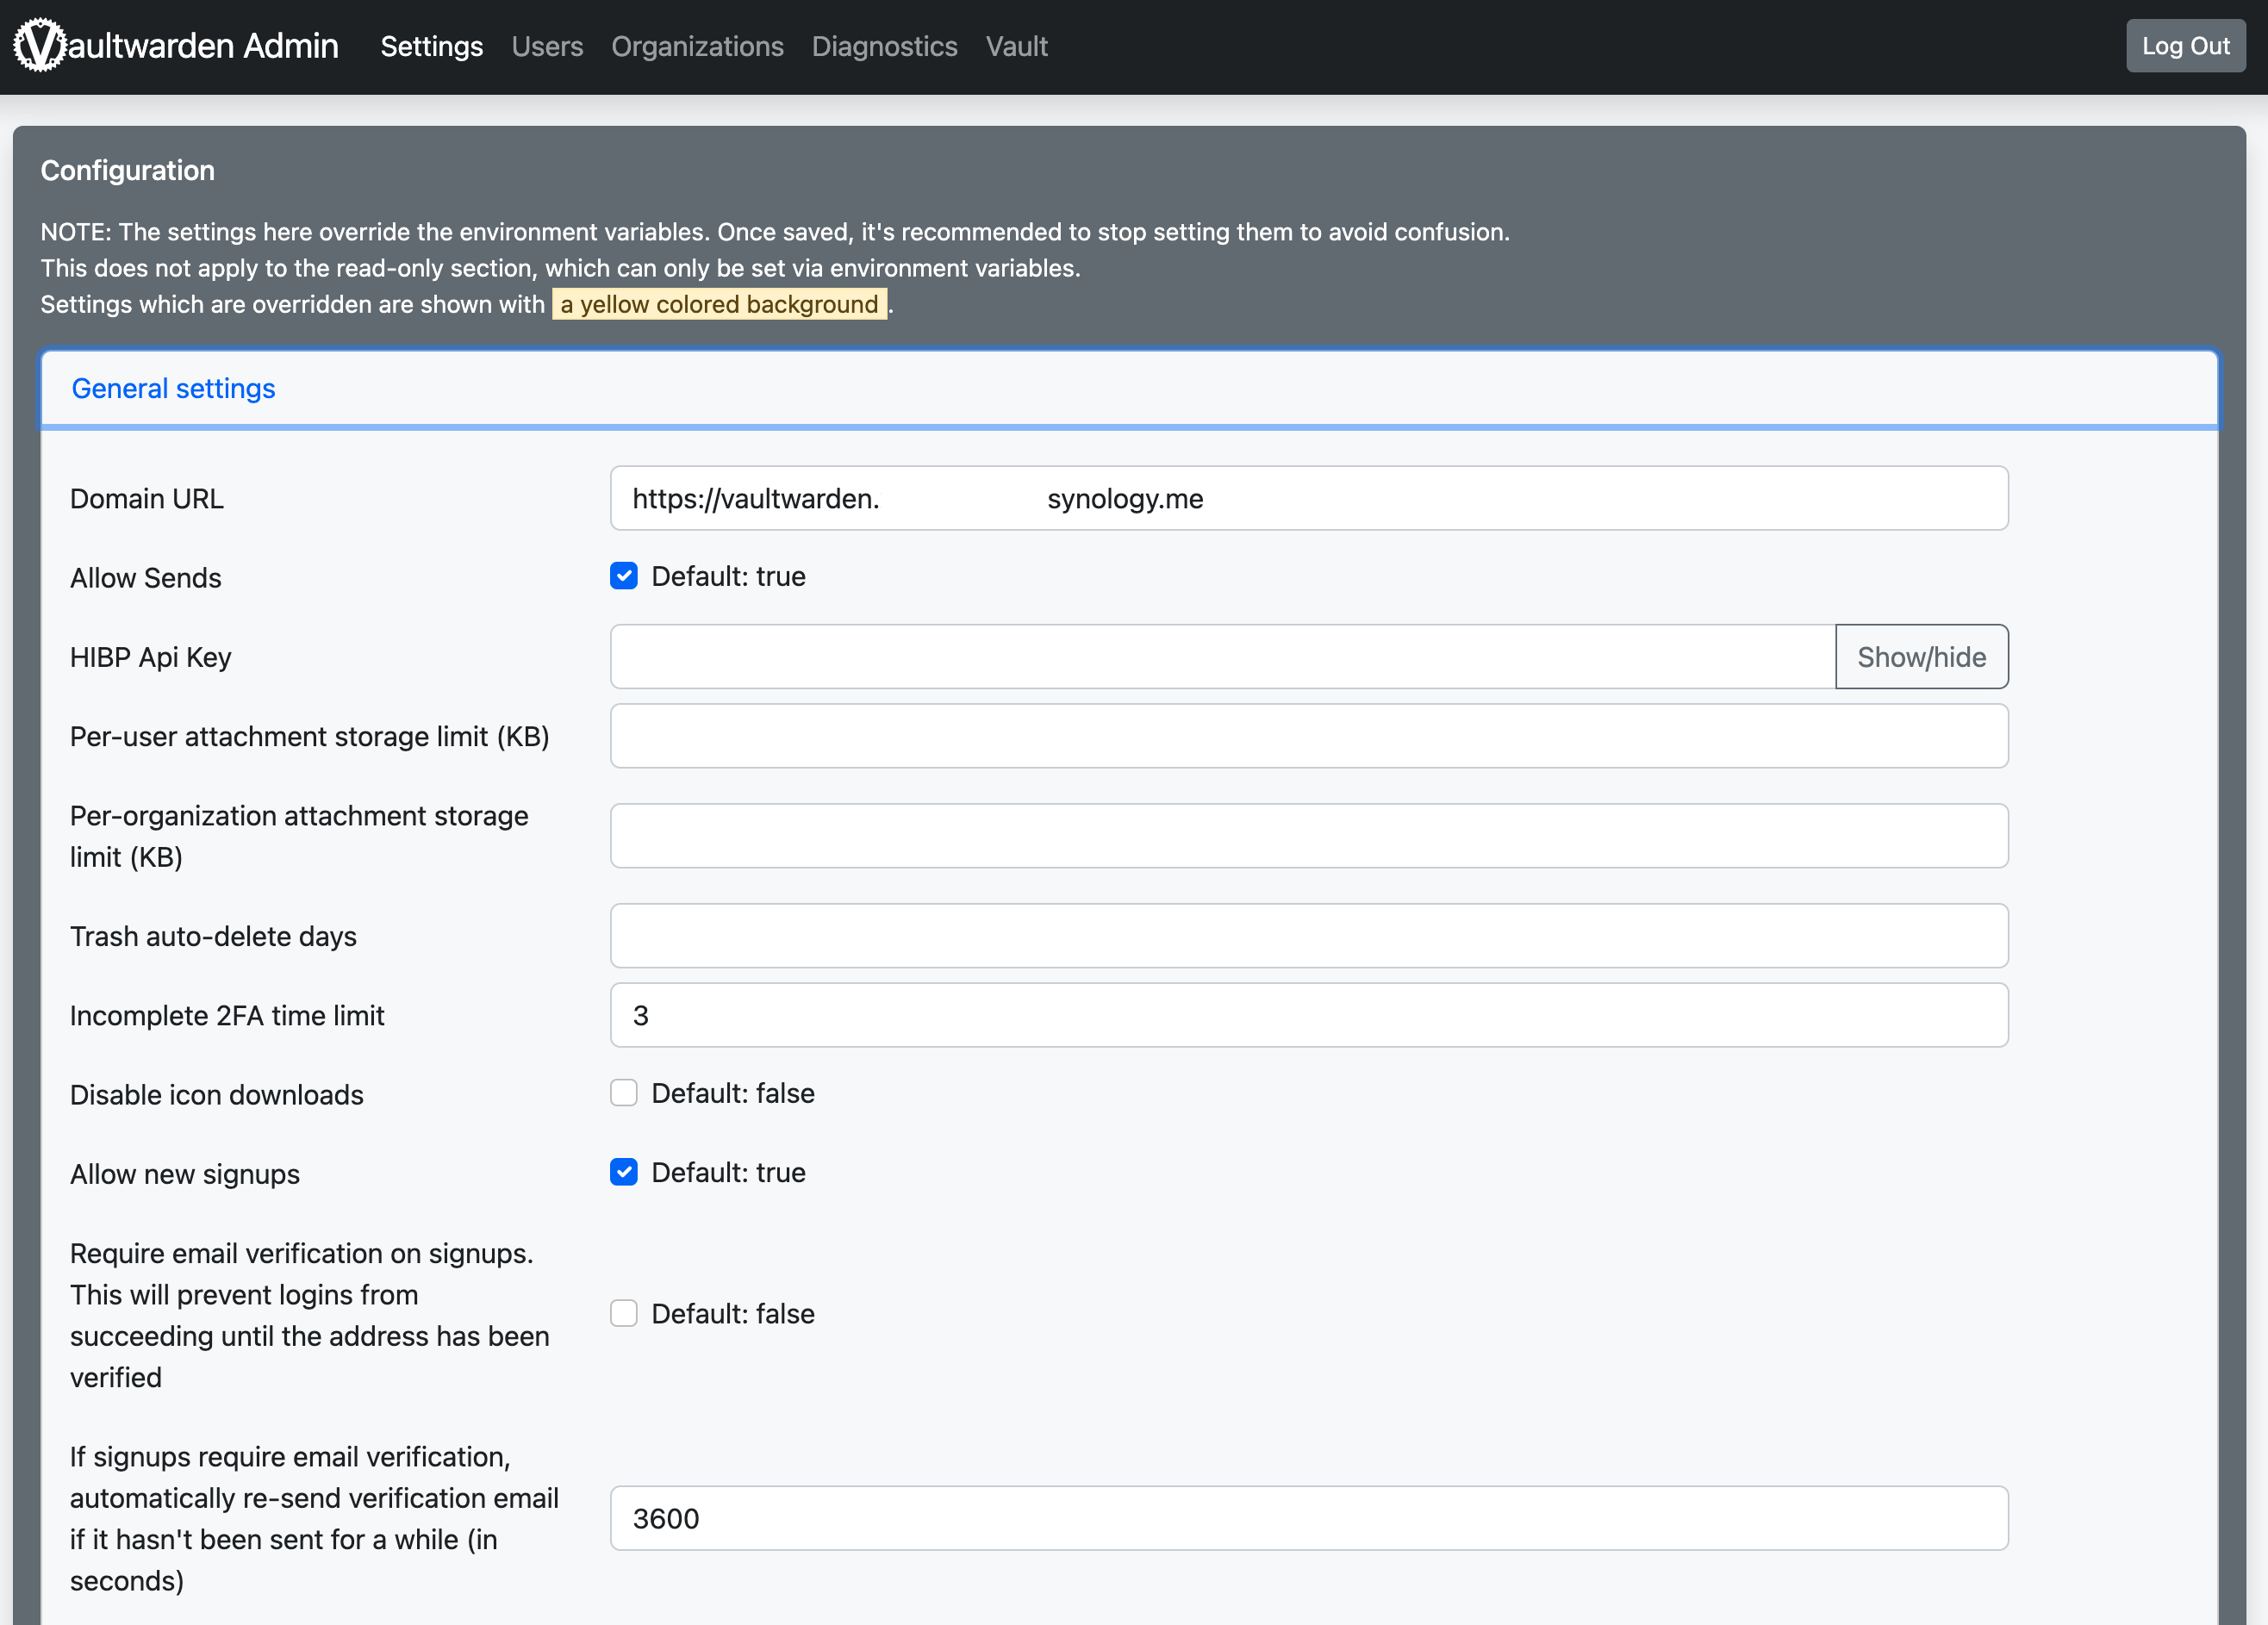
Task: Open the Users page
Action: tap(547, 46)
